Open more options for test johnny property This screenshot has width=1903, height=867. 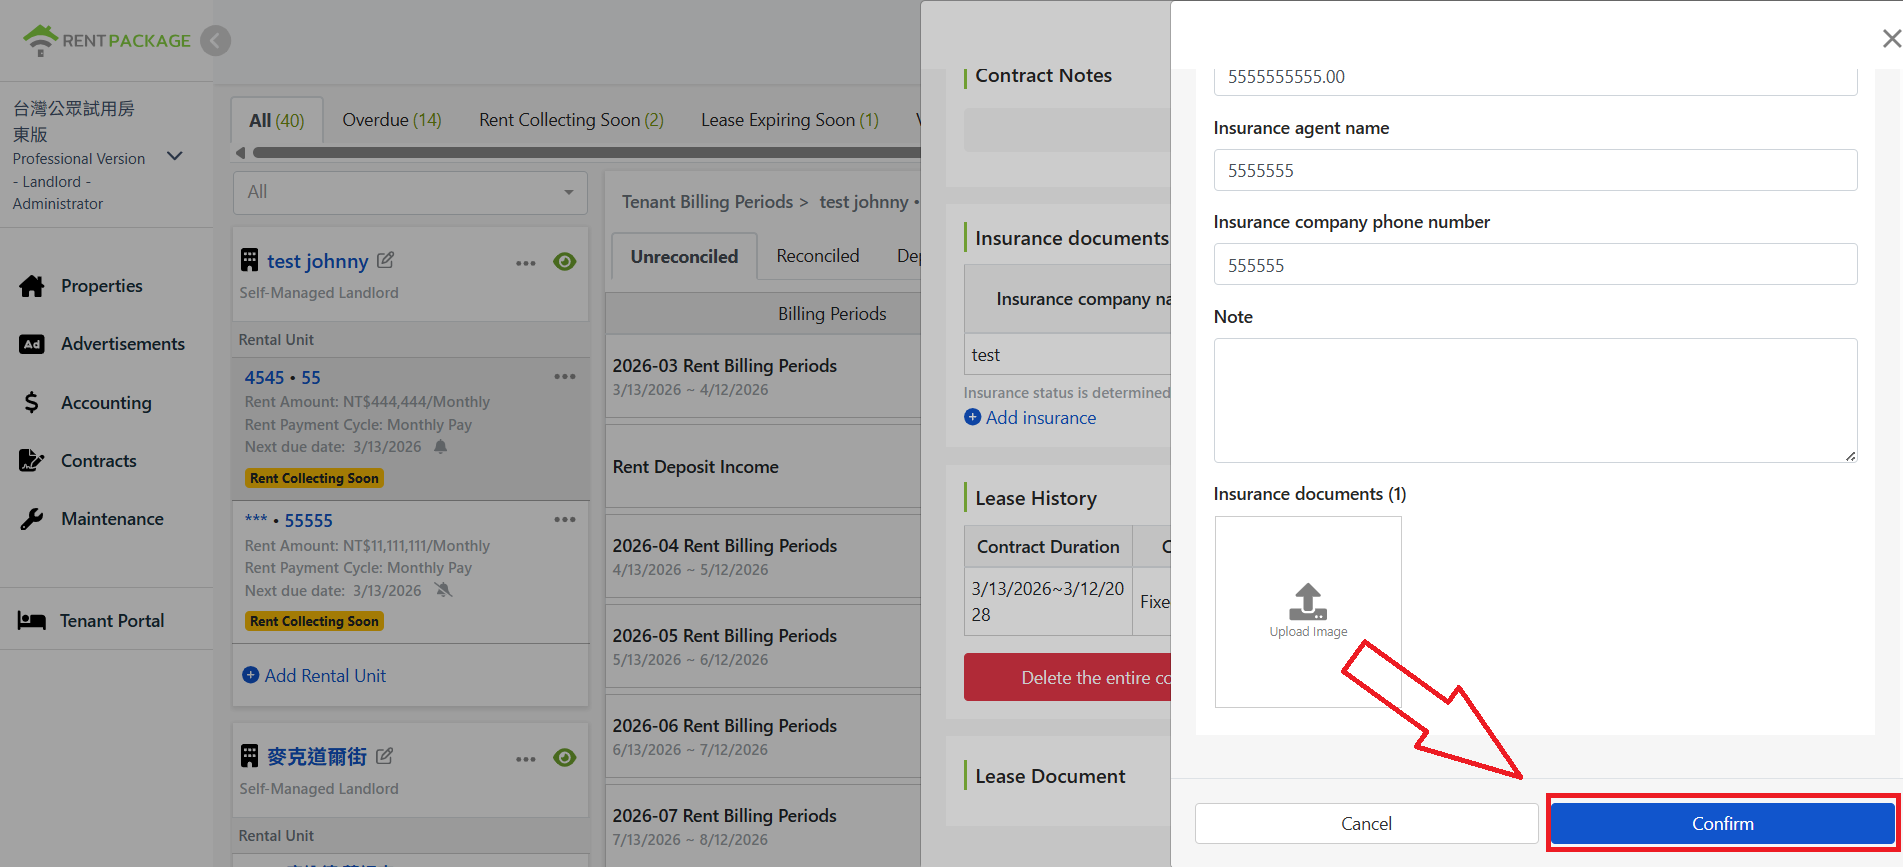click(x=526, y=263)
